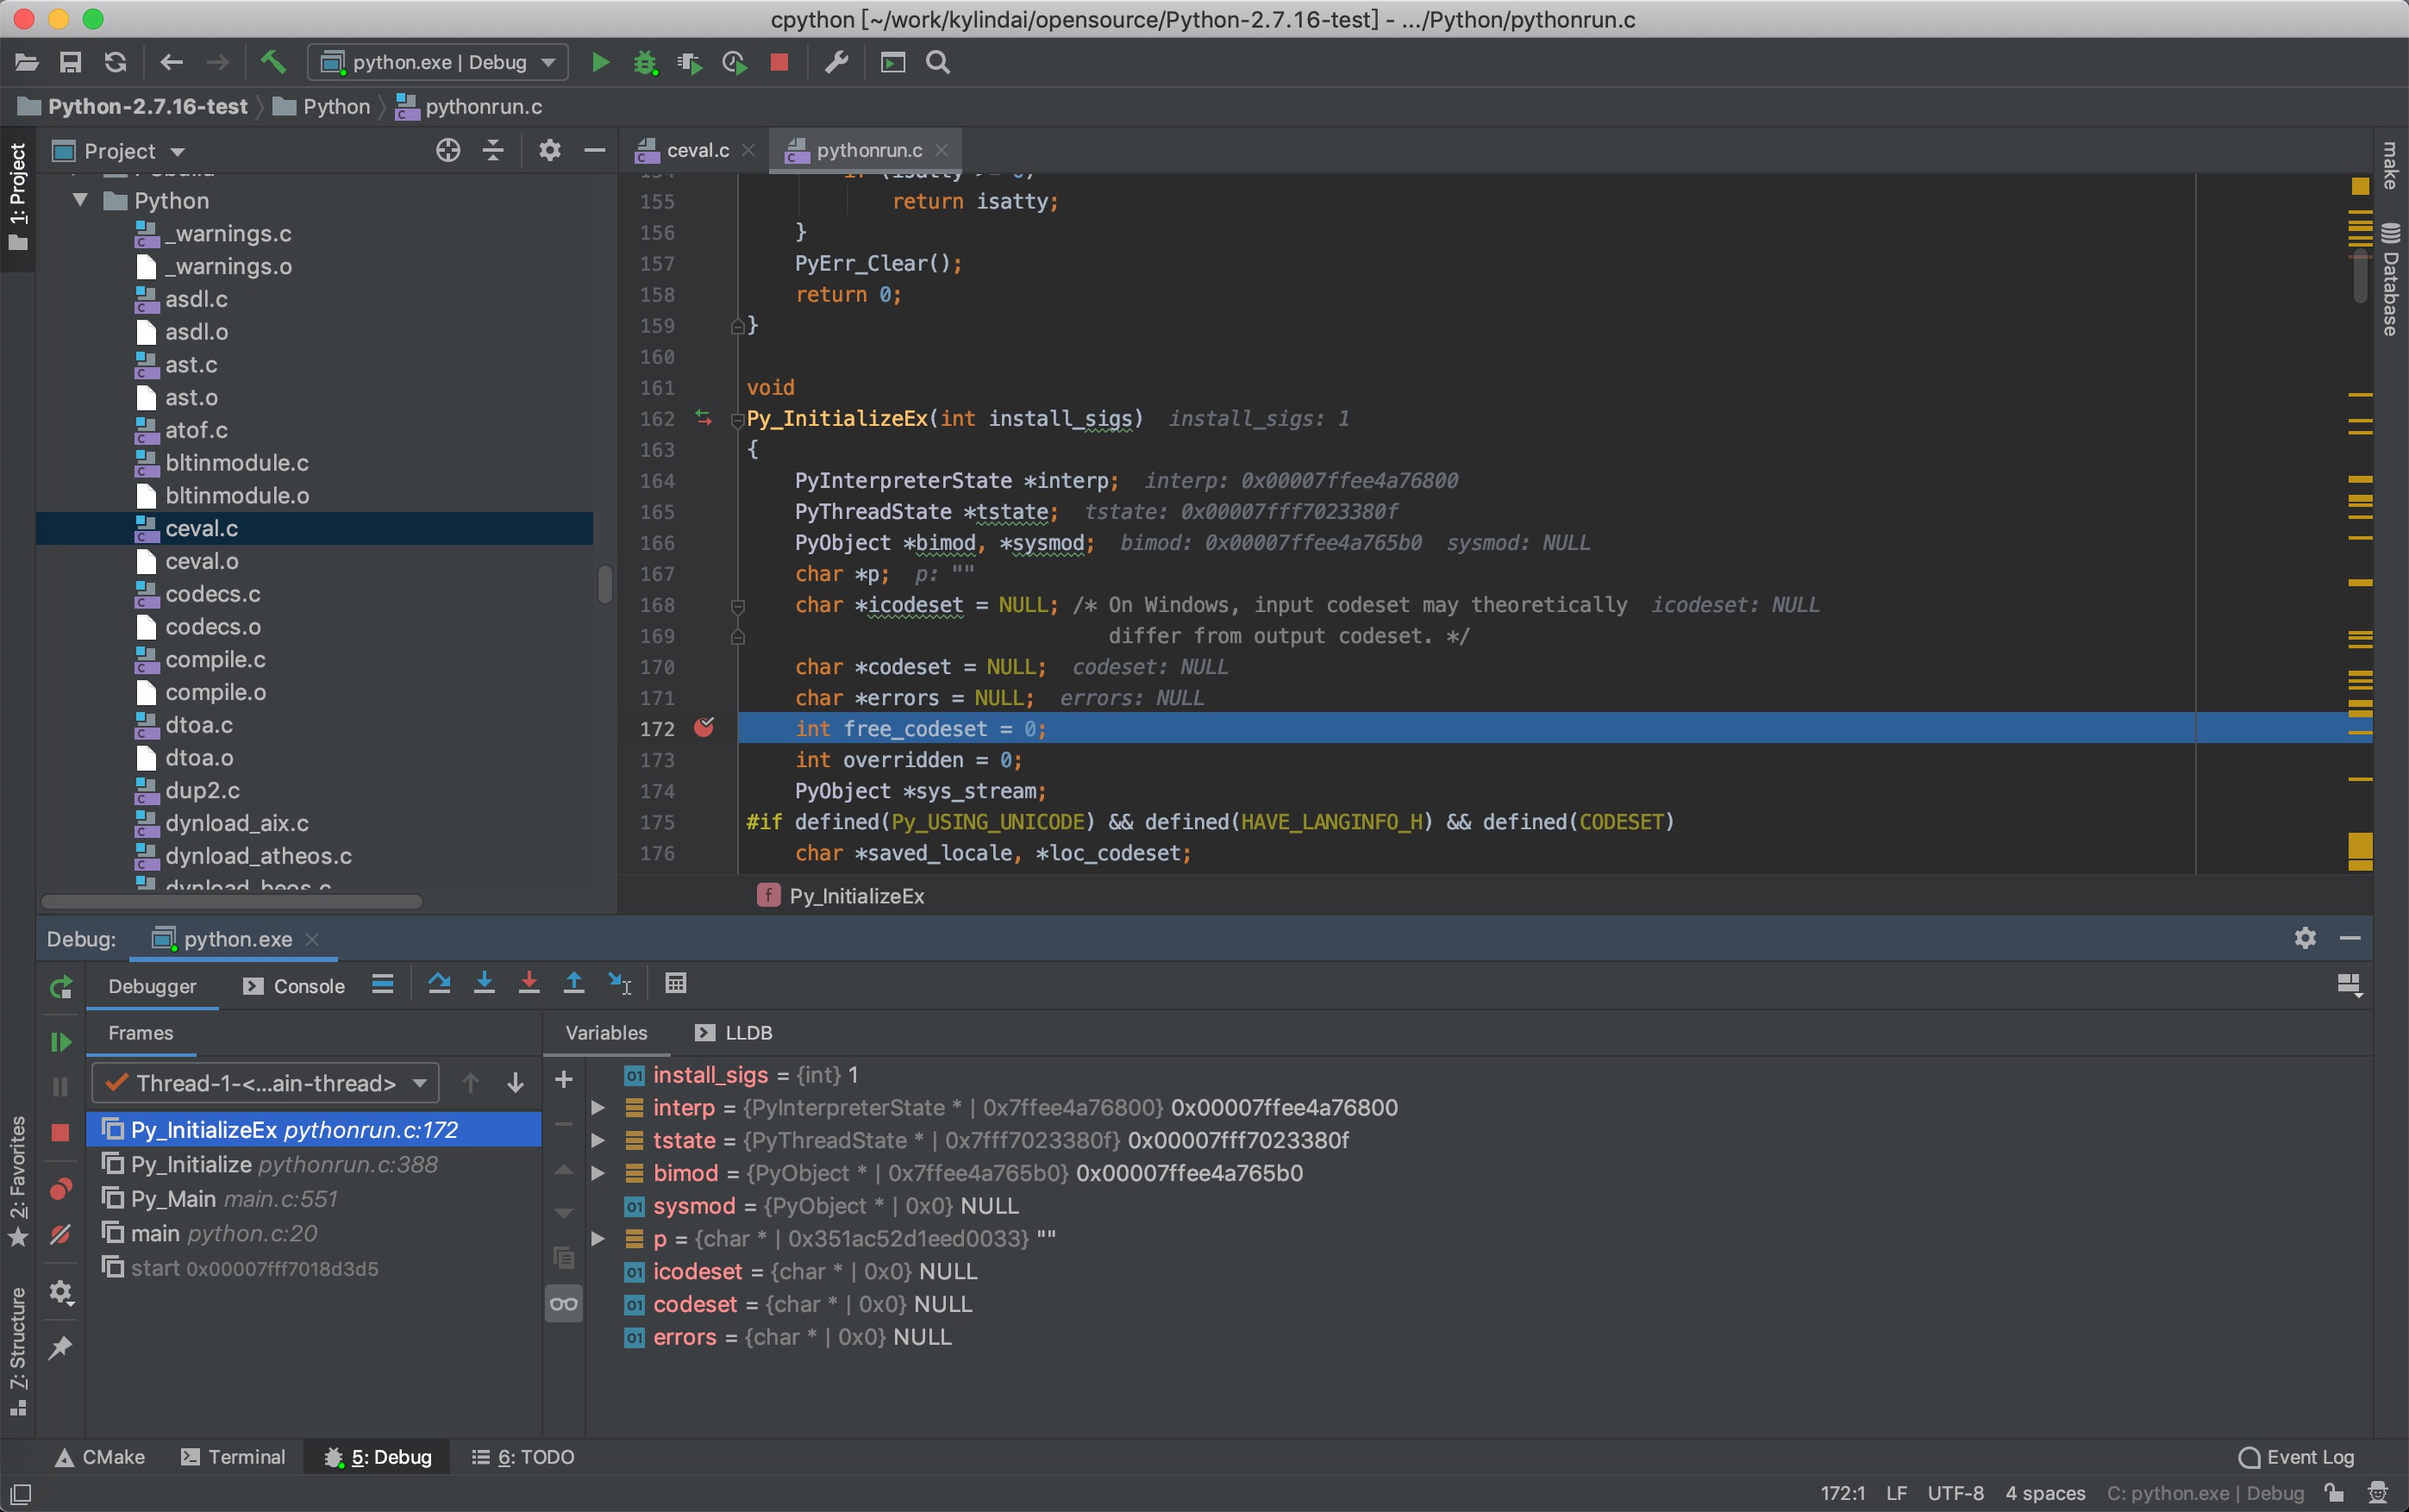Click the red Stop debugging square

(x=779, y=62)
